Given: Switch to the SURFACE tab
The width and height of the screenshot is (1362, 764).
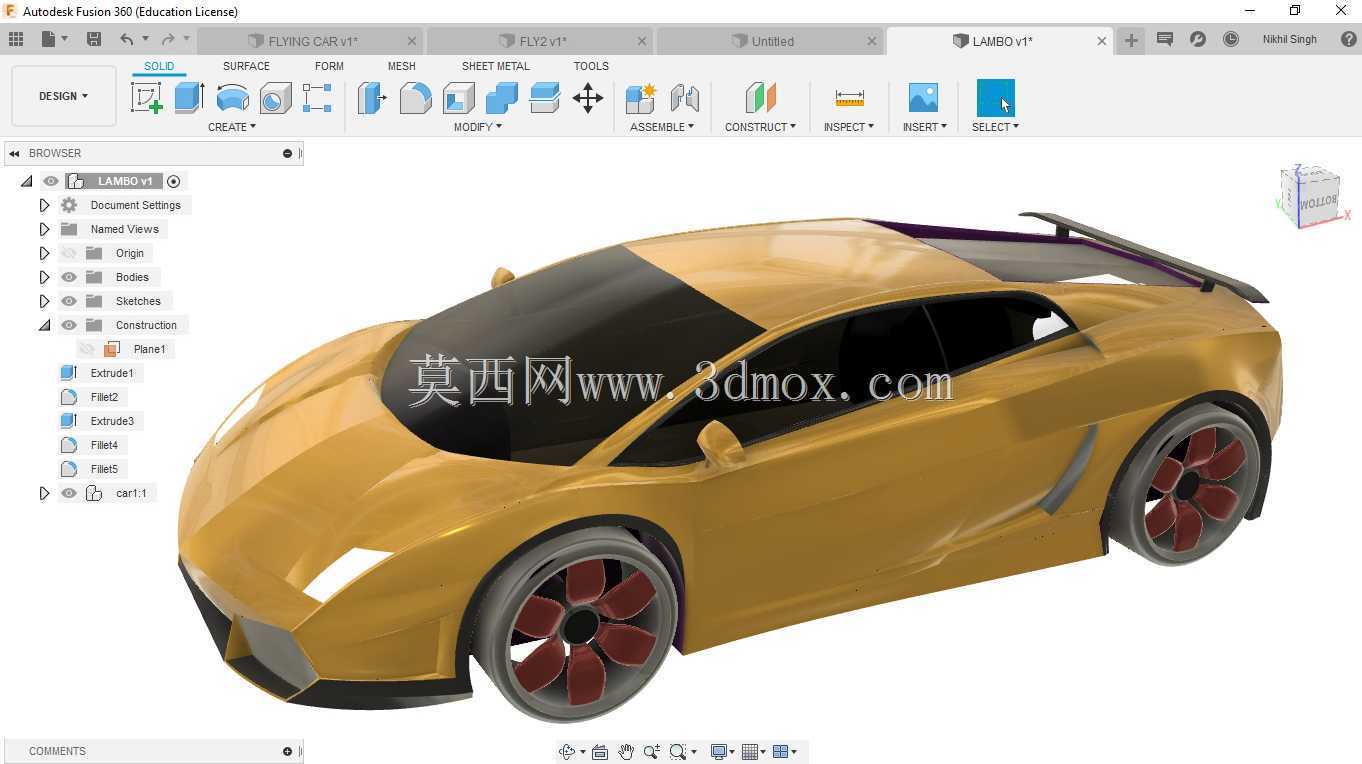Looking at the screenshot, I should pyautogui.click(x=246, y=66).
